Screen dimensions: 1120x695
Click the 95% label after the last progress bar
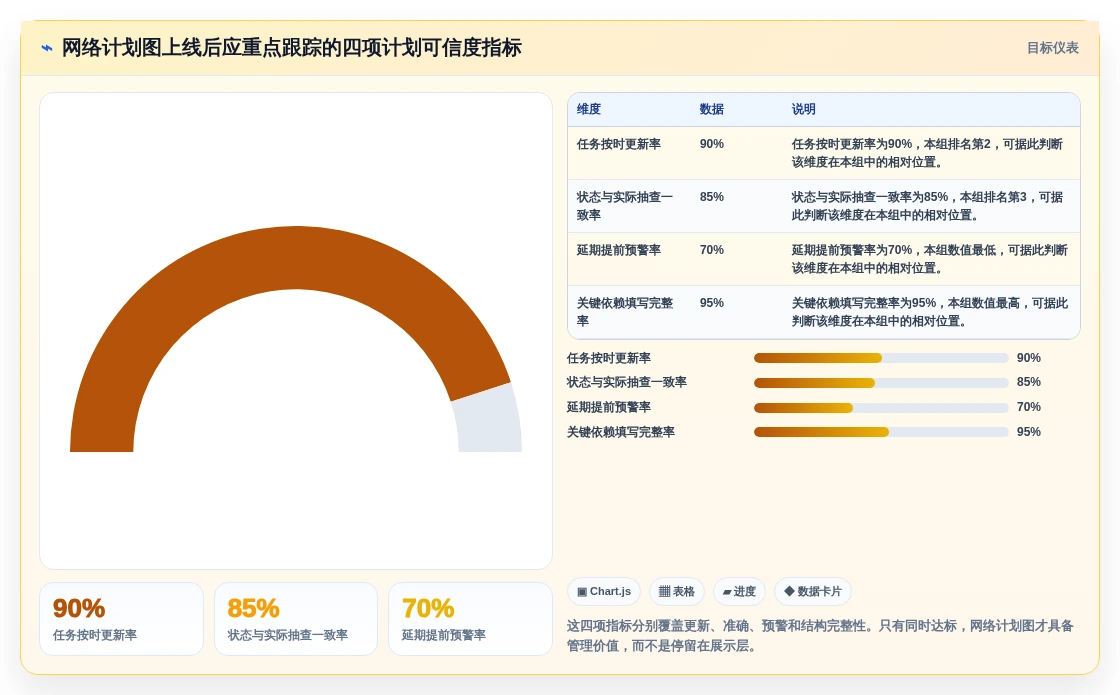(1029, 432)
